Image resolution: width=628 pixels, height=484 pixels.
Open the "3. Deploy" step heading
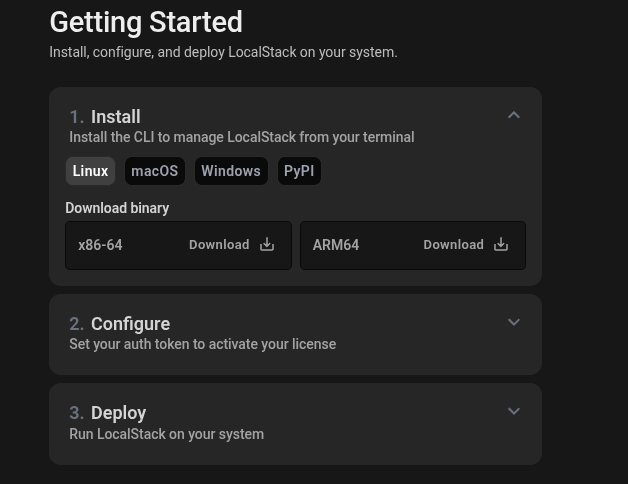108,413
